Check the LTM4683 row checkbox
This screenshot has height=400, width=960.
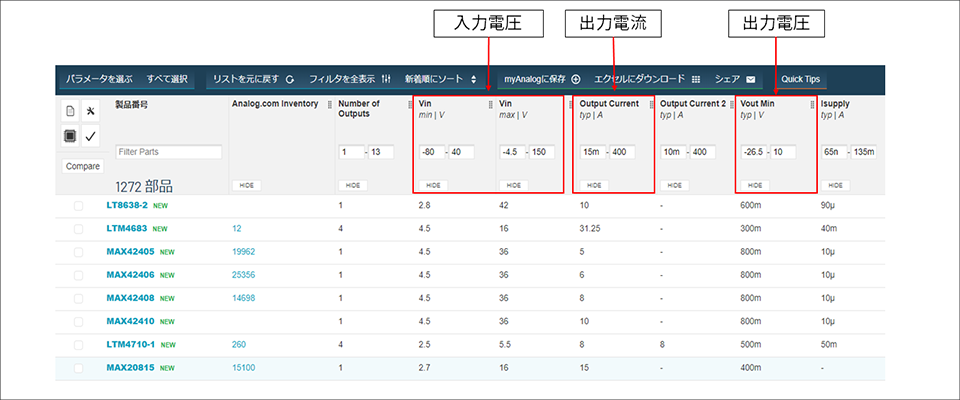[78, 228]
